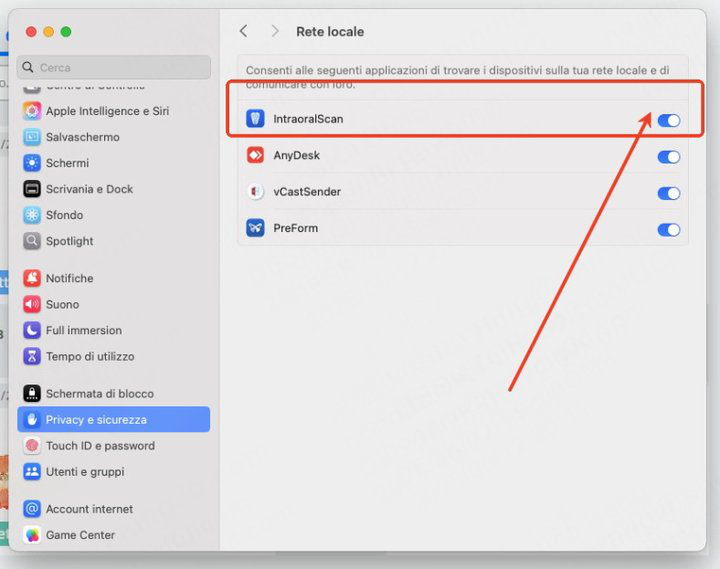Disable local network access for IntraoralScan
The width and height of the screenshot is (720, 569).
point(669,120)
